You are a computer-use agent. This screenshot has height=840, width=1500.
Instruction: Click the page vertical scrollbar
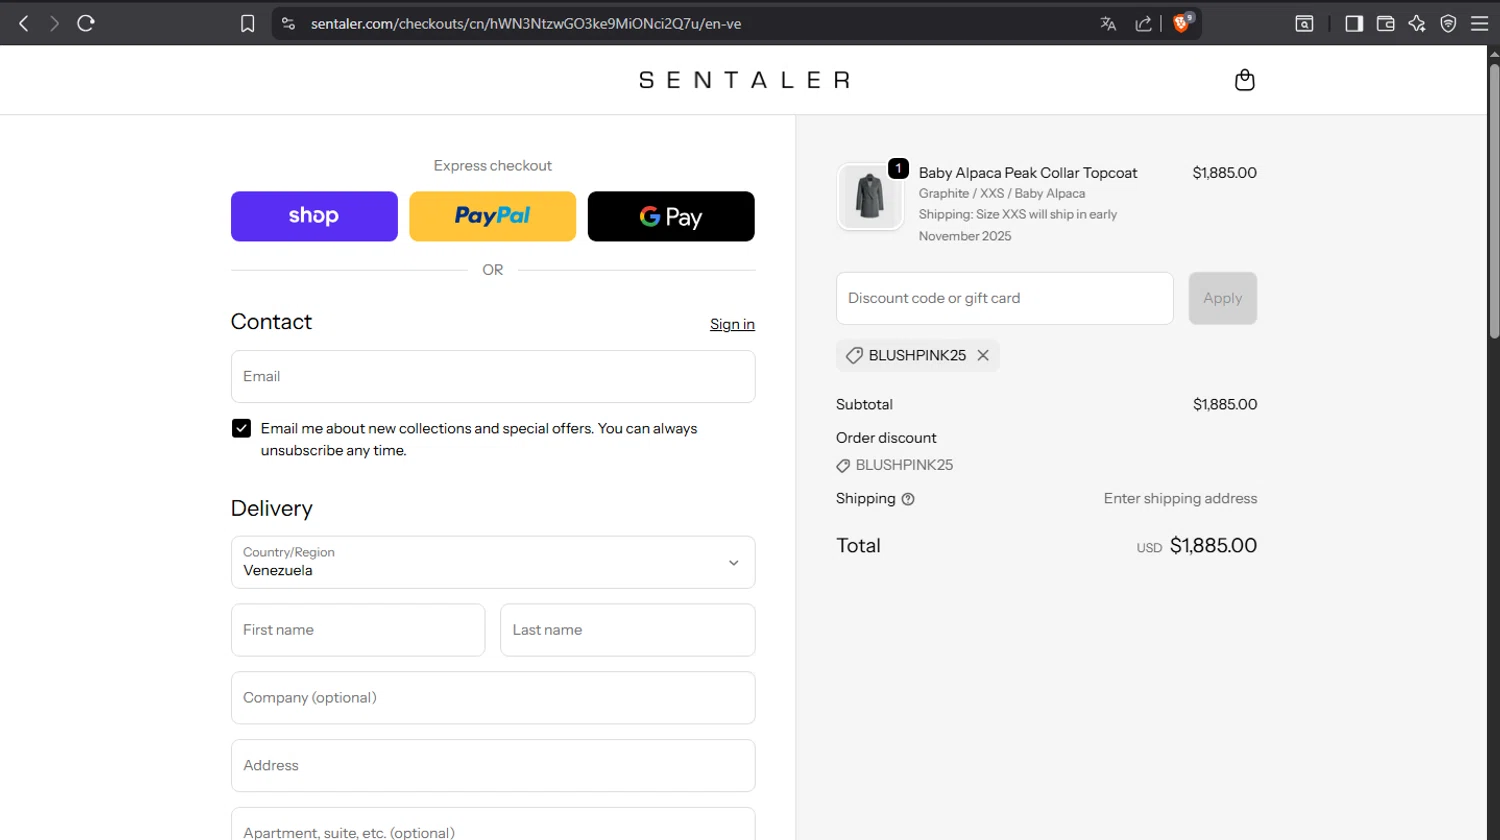[x=1494, y=200]
